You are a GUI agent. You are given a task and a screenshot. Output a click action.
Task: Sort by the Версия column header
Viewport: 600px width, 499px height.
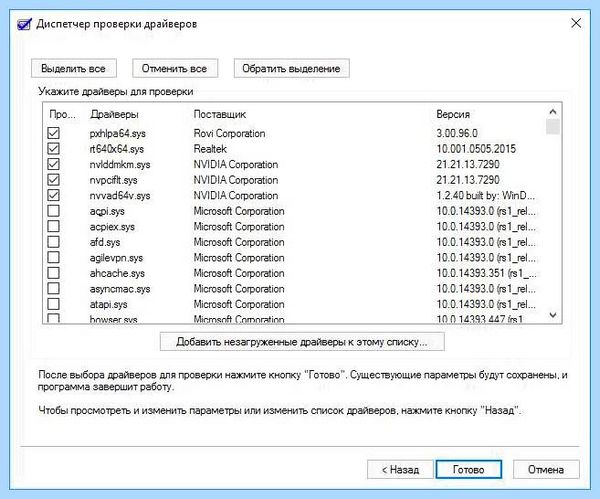[453, 114]
